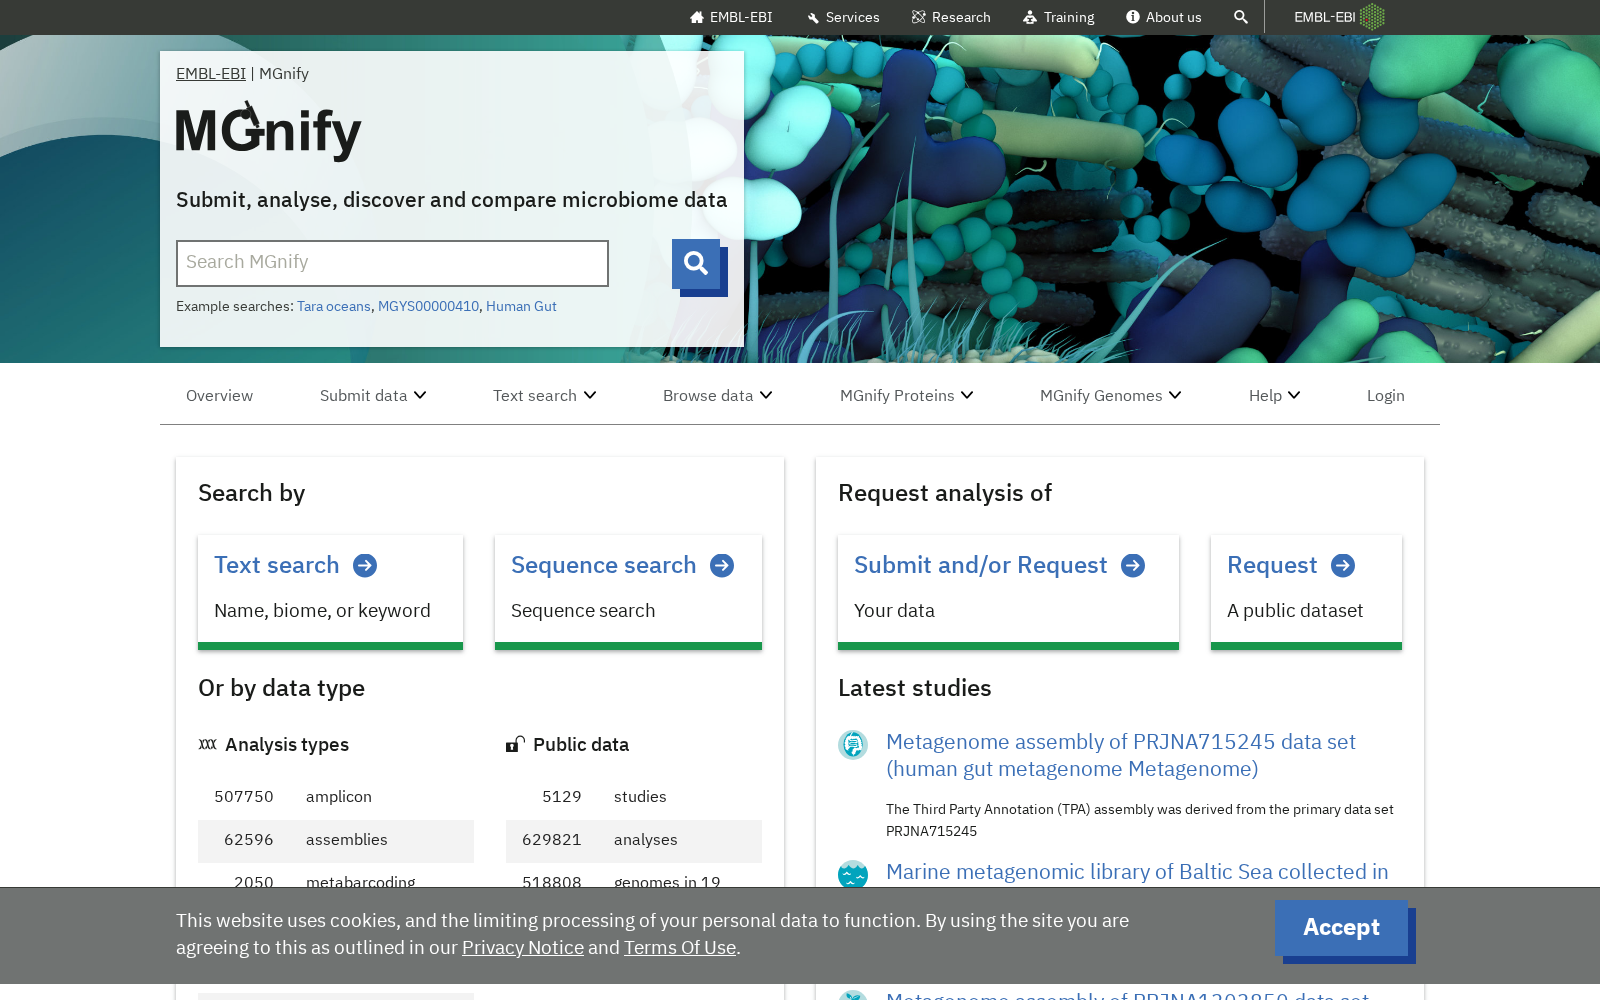Select the 629821 analyses row
Image resolution: width=1600 pixels, height=1000 pixels.
coord(634,841)
